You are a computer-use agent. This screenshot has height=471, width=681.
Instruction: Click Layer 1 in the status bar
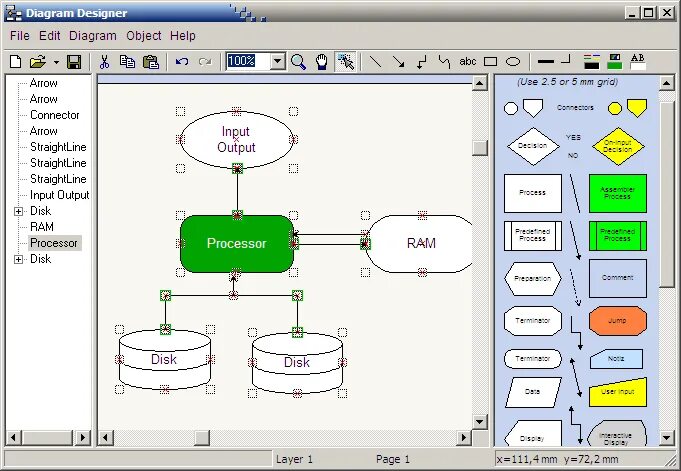pyautogui.click(x=294, y=459)
